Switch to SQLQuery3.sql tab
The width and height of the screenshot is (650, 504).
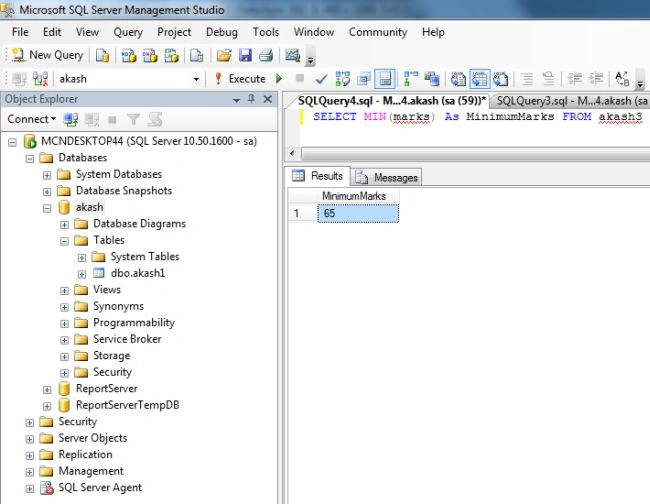tap(571, 101)
